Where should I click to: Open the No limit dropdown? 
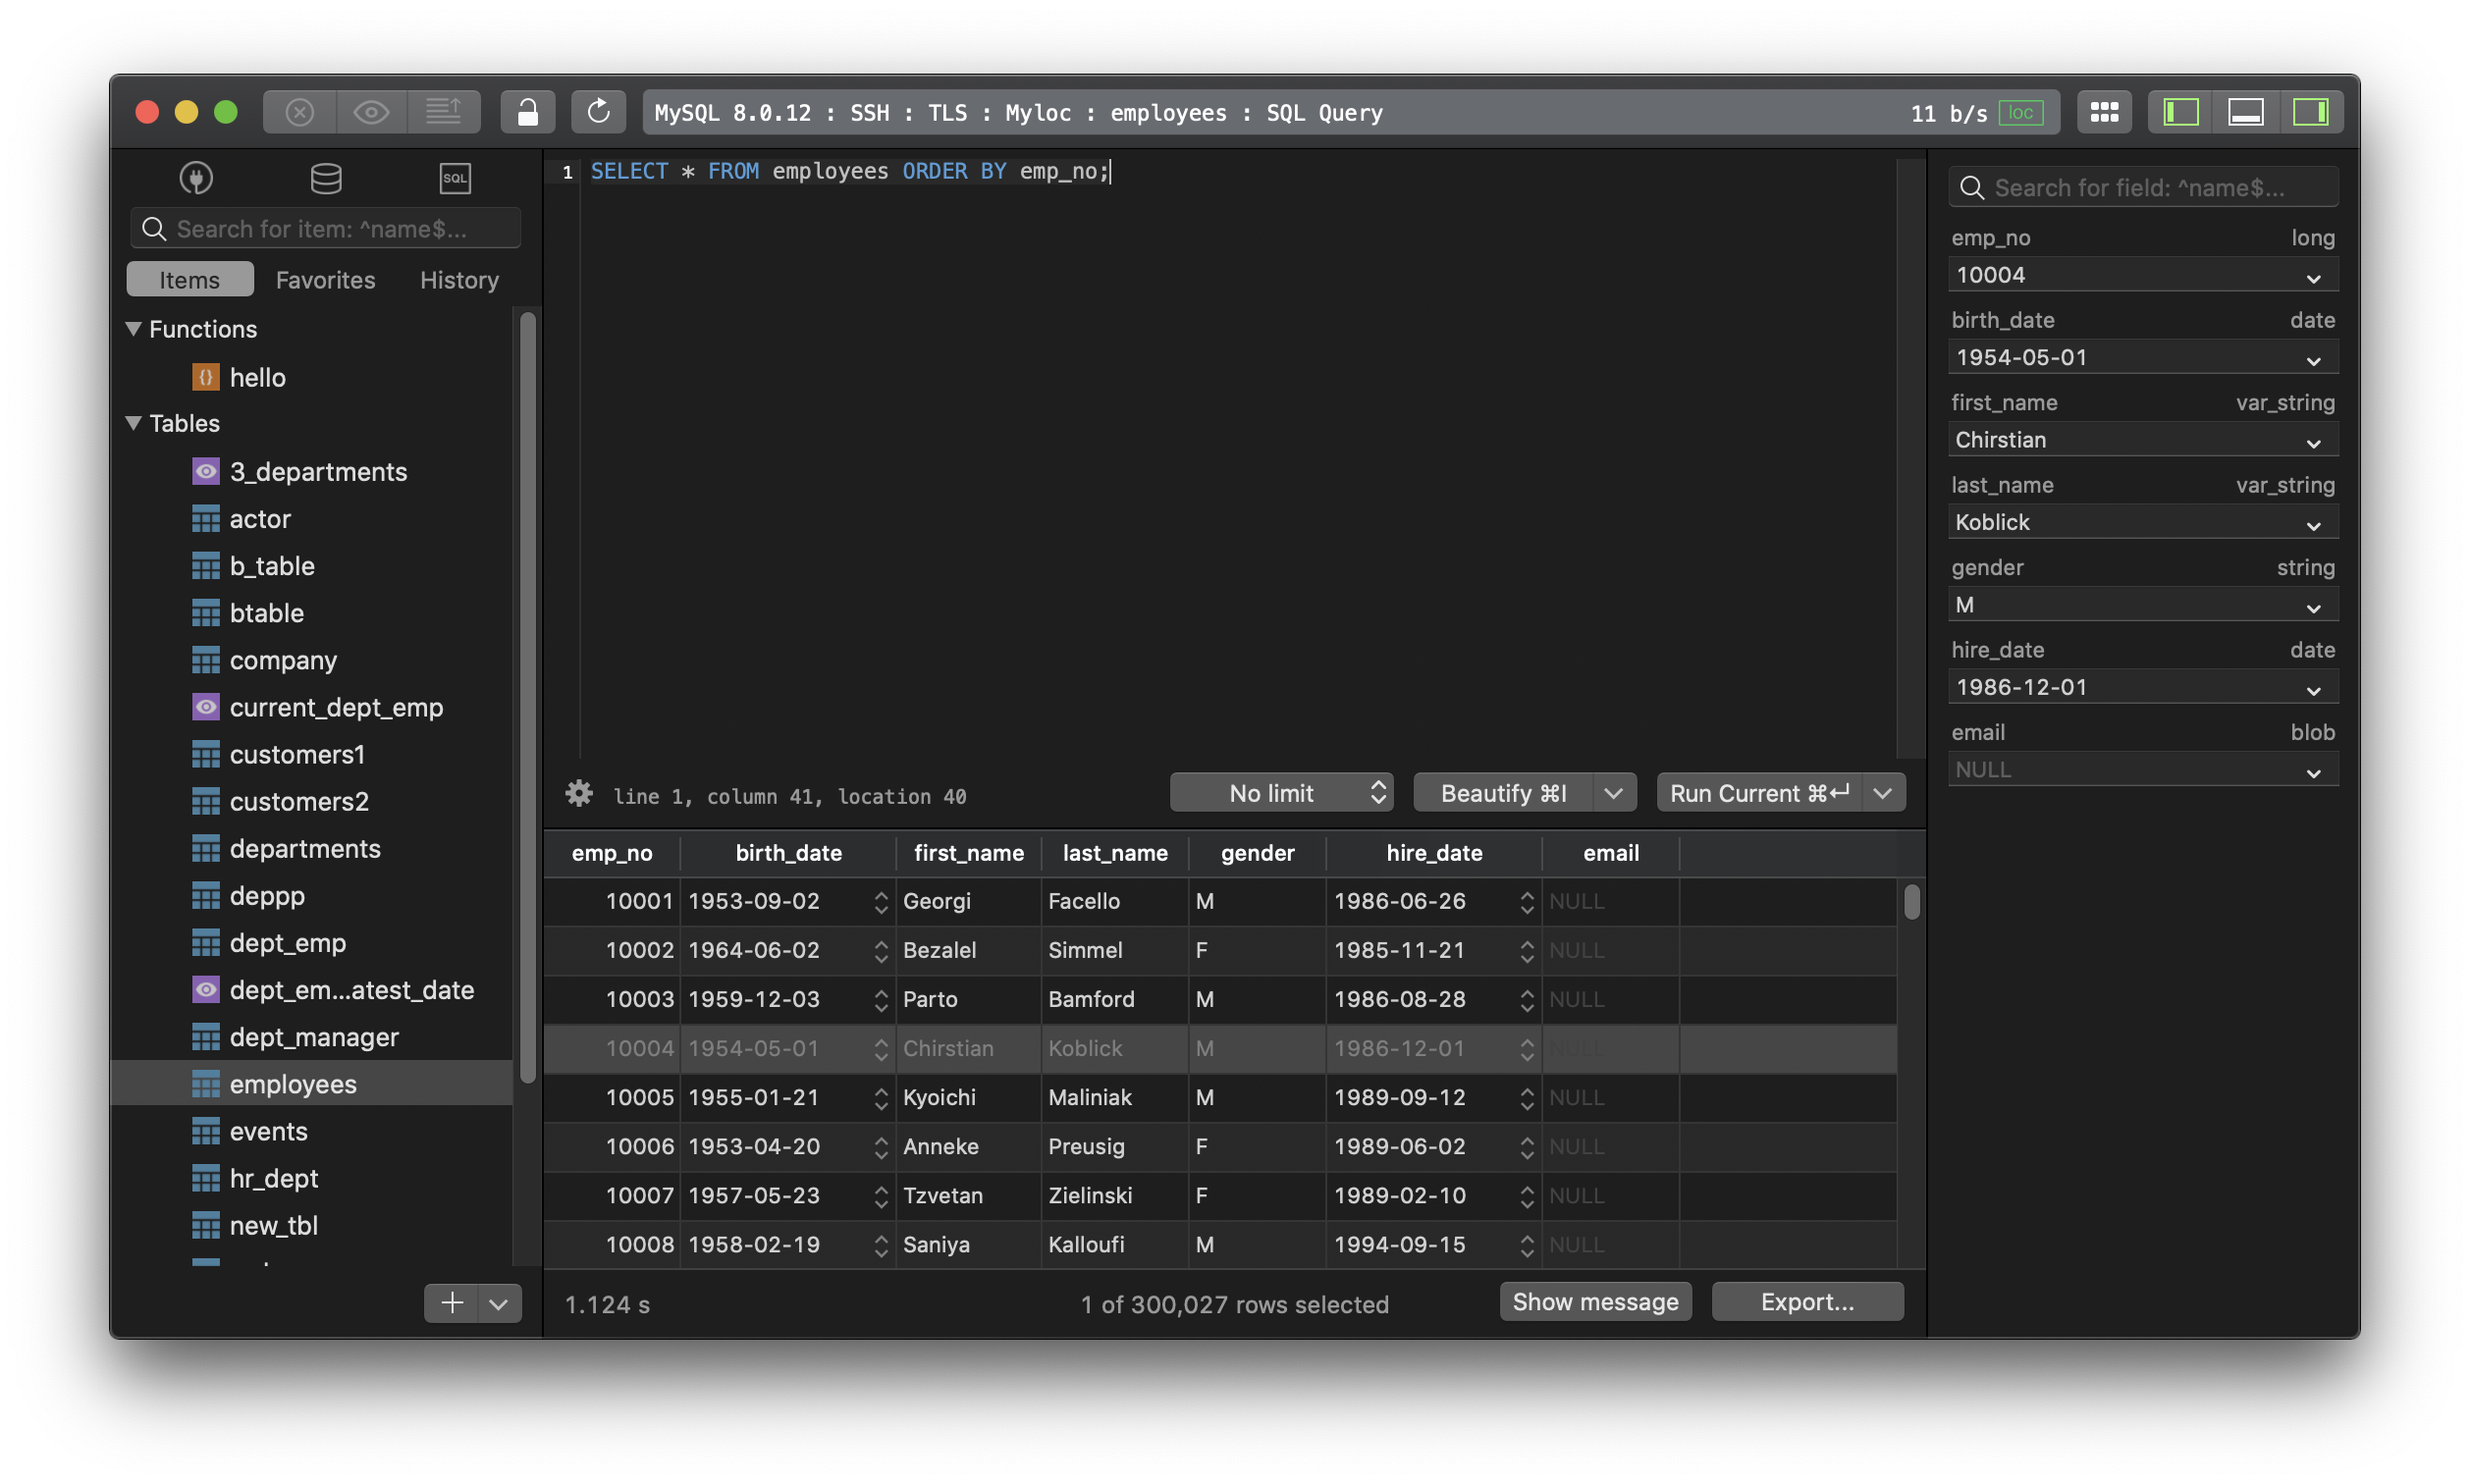1281,793
